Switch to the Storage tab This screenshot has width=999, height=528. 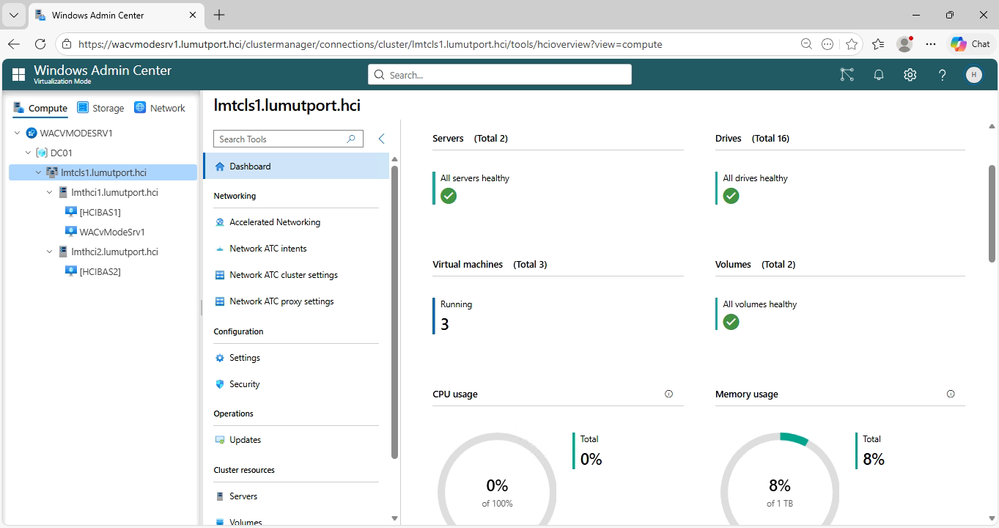tap(101, 108)
